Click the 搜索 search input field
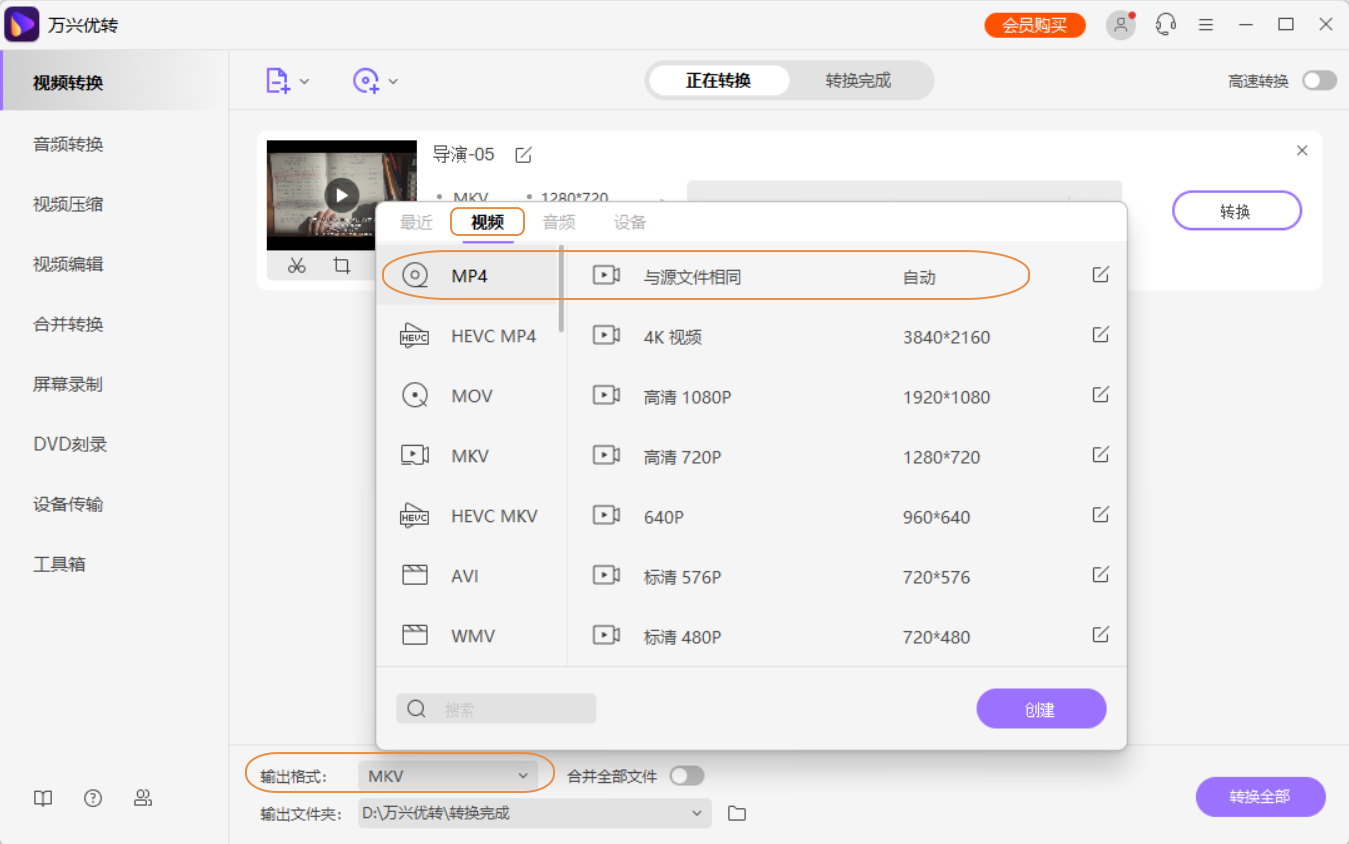Viewport: 1349px width, 844px height. [x=495, y=708]
